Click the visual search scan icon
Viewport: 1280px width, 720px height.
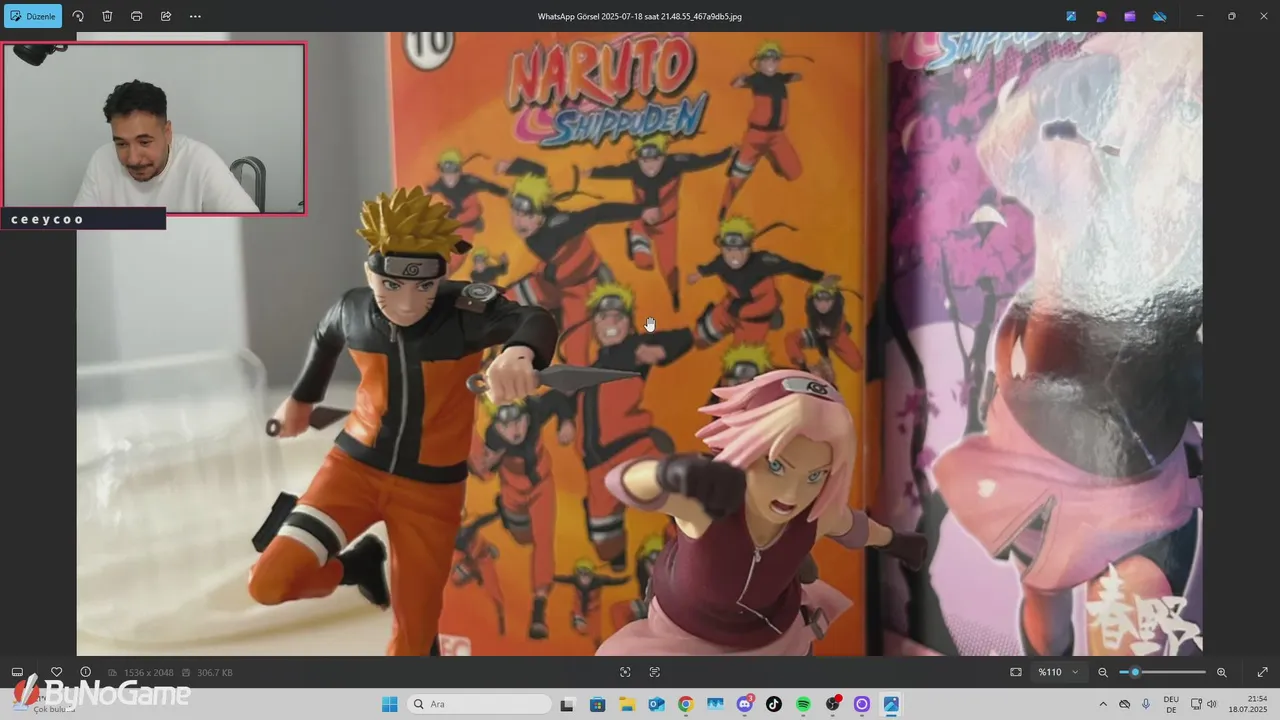(625, 672)
